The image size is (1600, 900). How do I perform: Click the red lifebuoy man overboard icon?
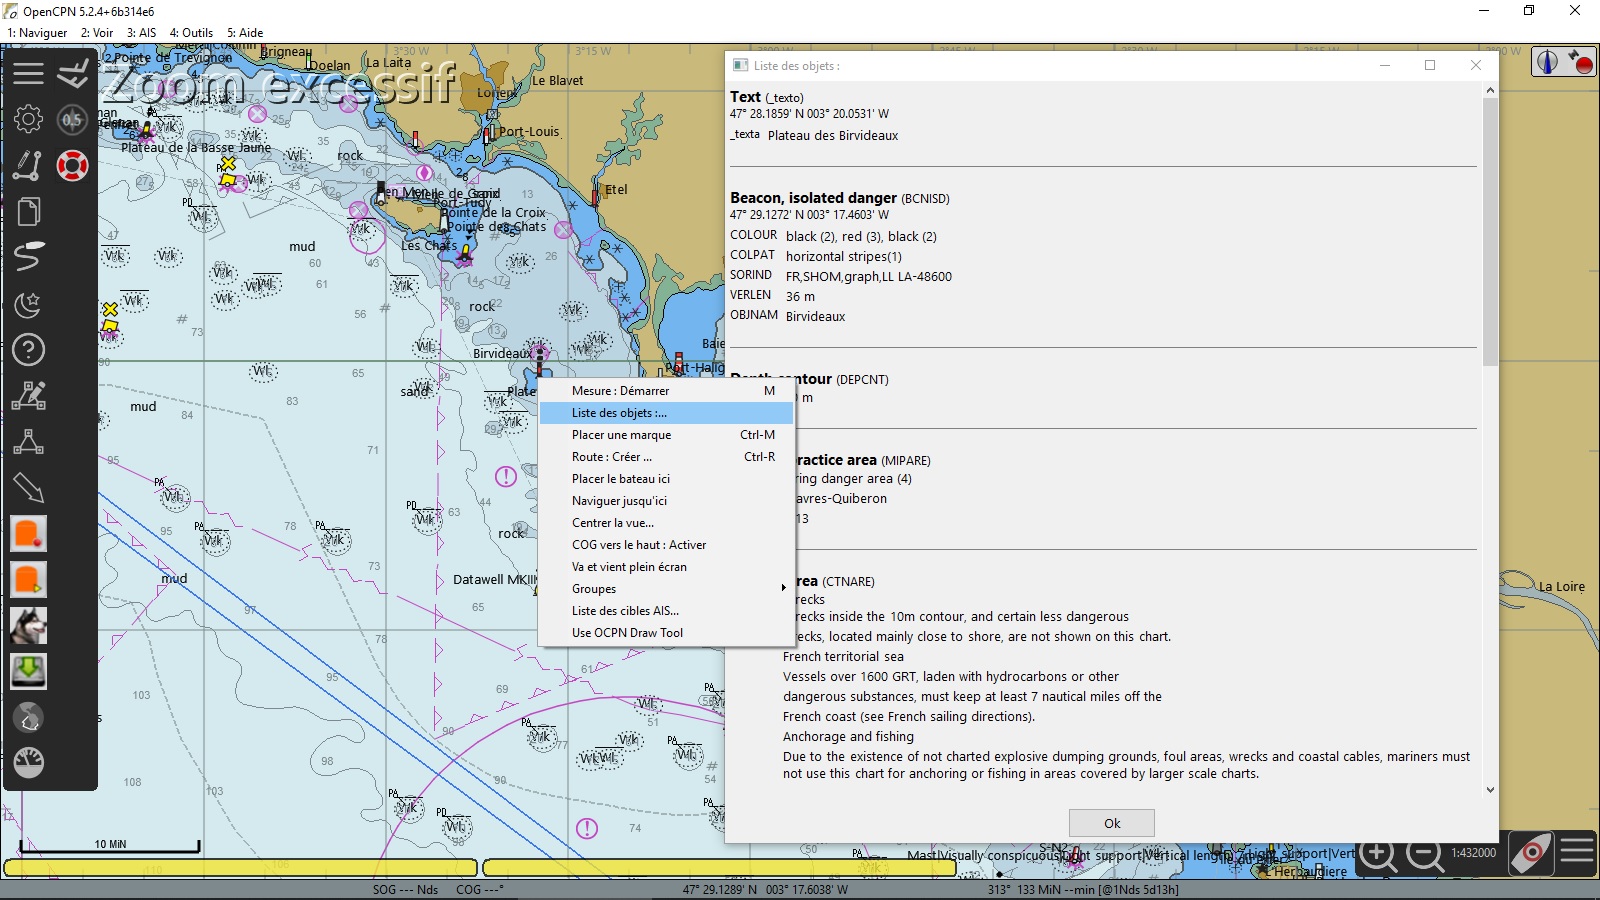pyautogui.click(x=72, y=165)
